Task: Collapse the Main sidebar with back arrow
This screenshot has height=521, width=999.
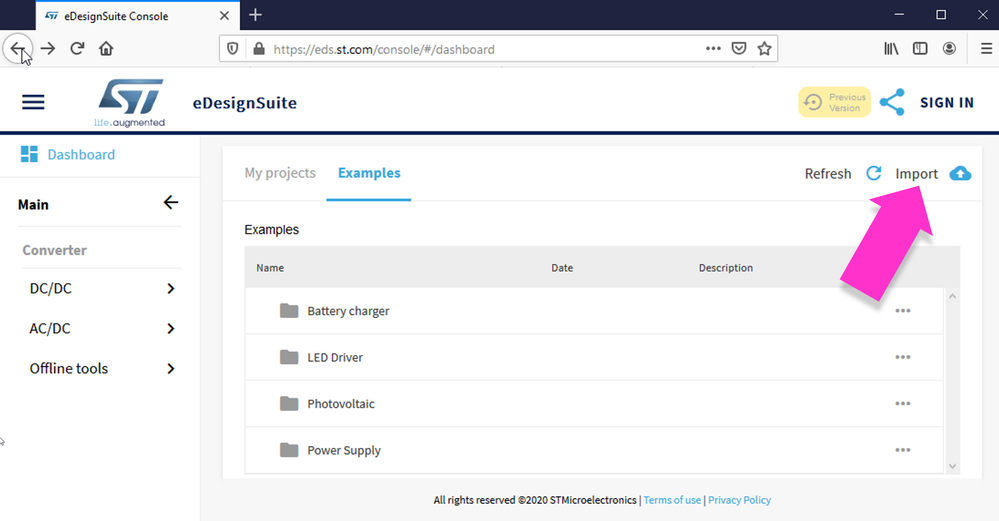Action: [171, 203]
